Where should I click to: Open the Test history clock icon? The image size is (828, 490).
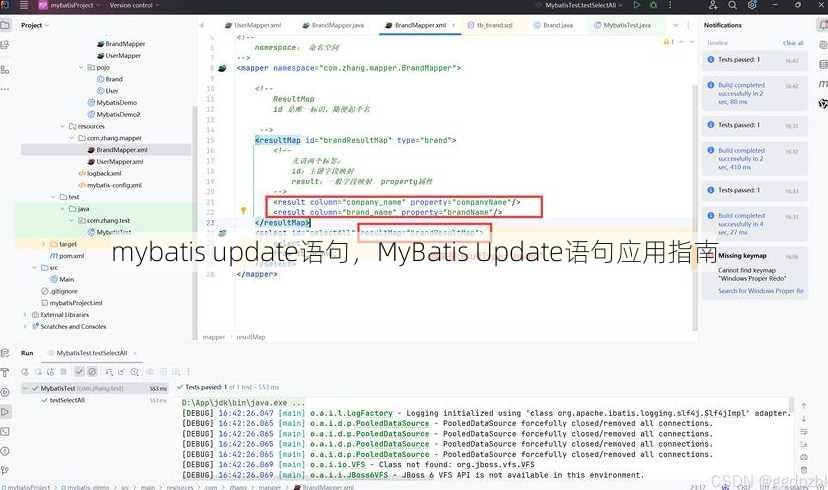point(135,372)
